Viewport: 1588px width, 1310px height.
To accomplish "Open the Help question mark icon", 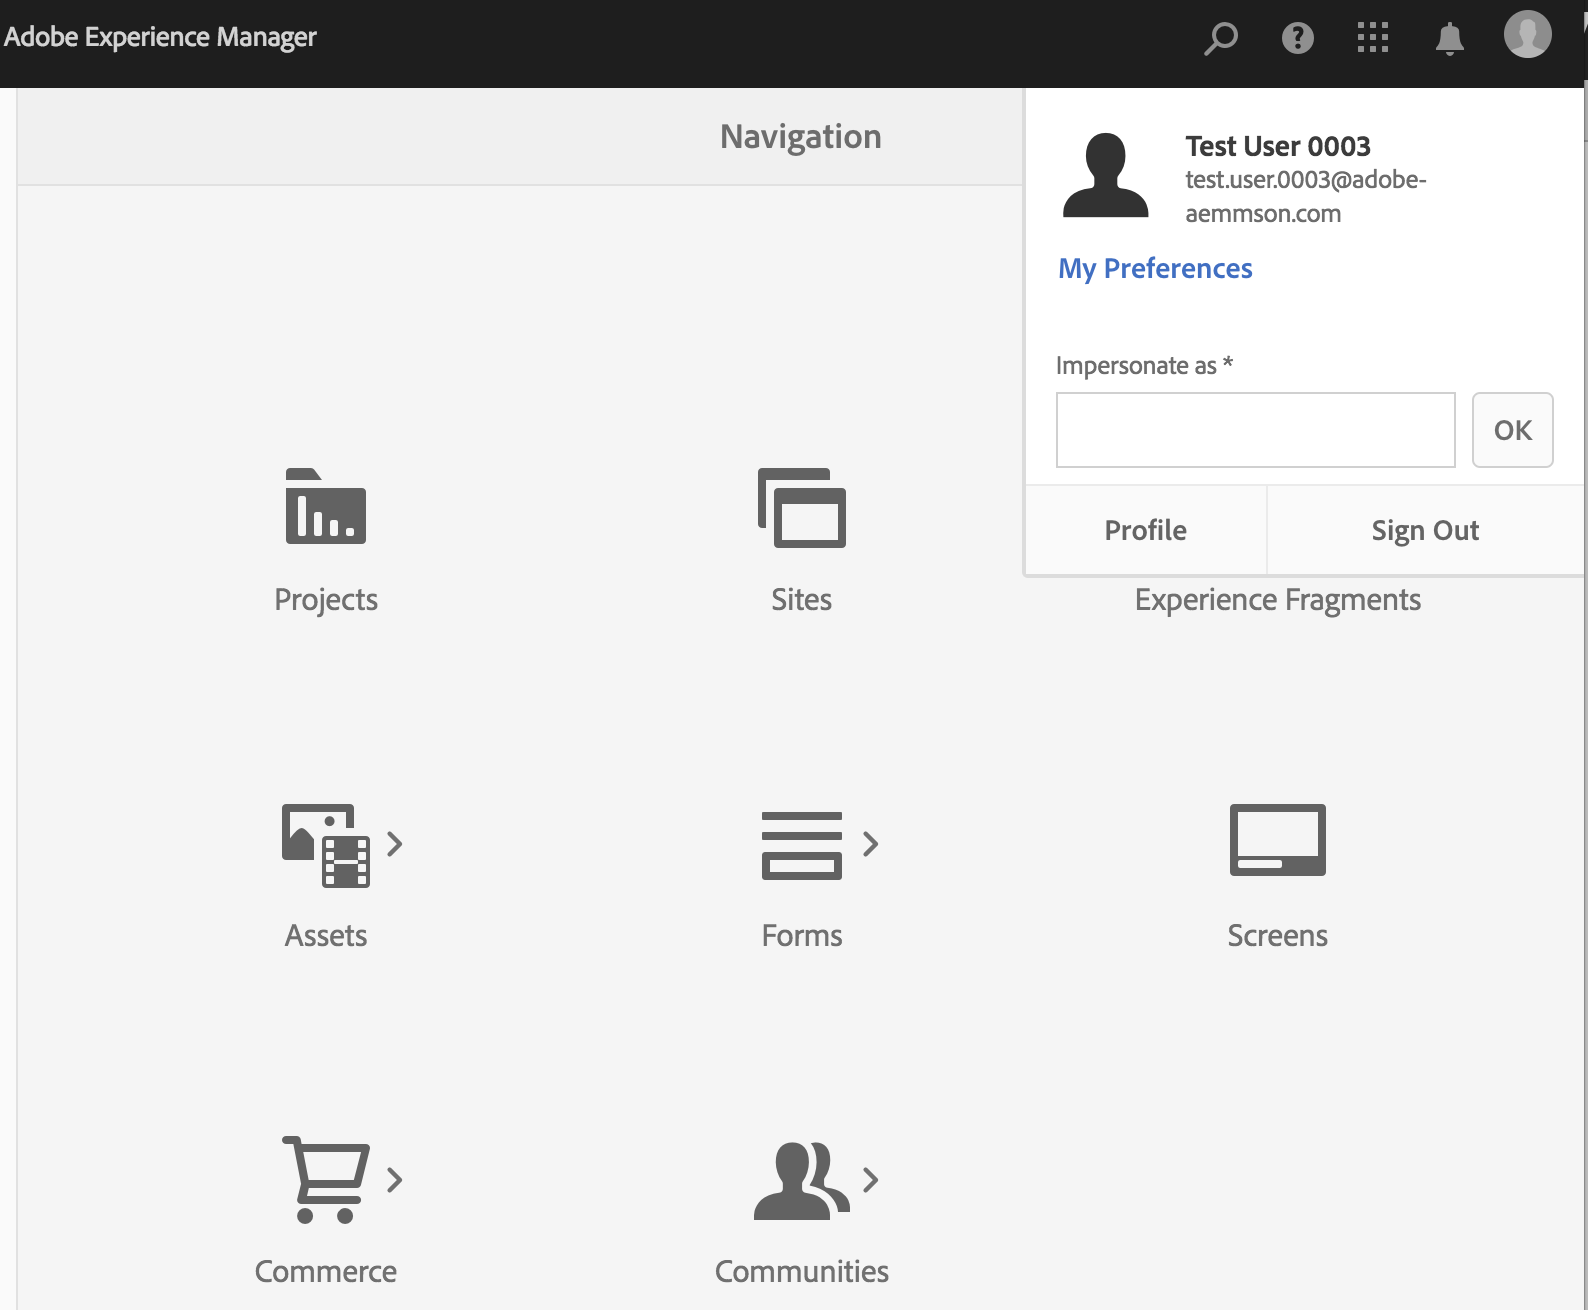I will point(1297,38).
